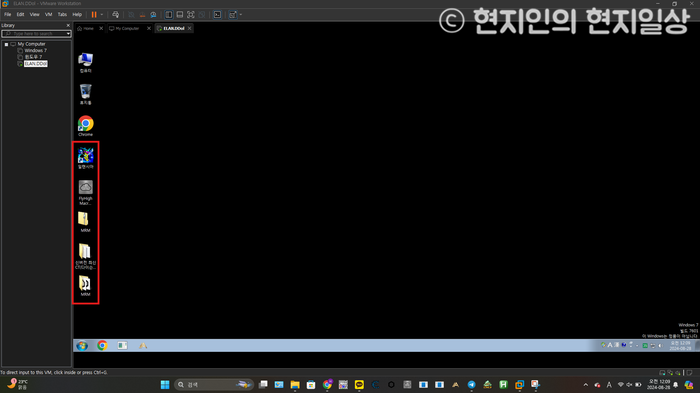The height and width of the screenshot is (393, 700).
Task: Open the Windows 7 Start button in VM
Action: point(82,346)
